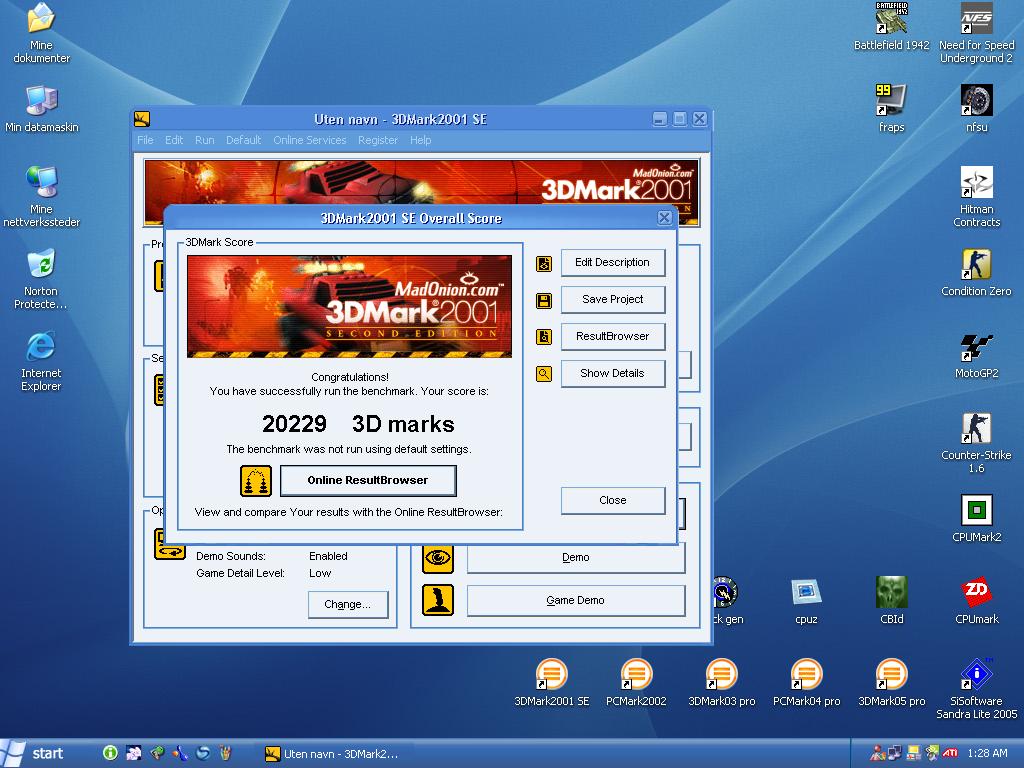Click the Game Demo button

coord(575,600)
